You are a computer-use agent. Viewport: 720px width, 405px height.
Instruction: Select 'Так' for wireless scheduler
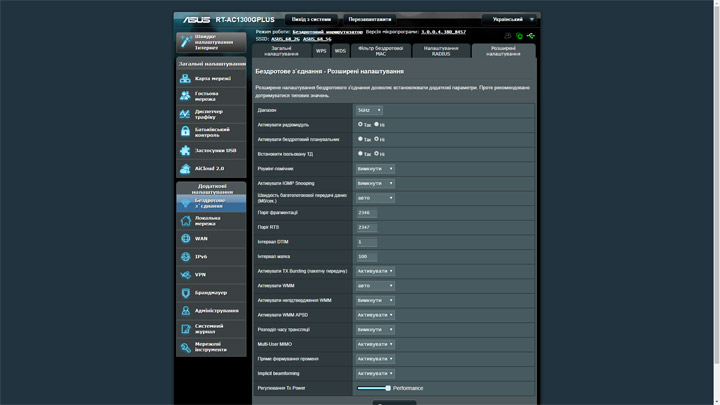(360, 139)
